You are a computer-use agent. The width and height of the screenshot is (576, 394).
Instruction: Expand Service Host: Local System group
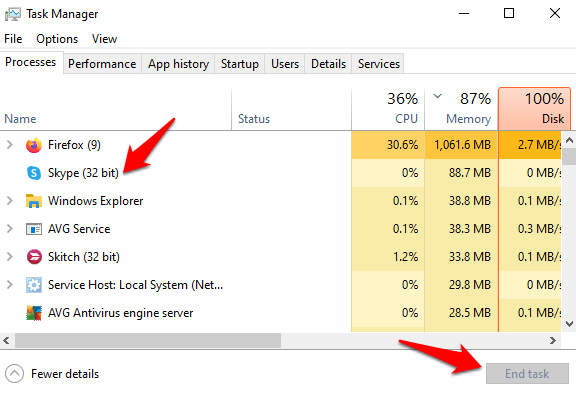coord(10,285)
